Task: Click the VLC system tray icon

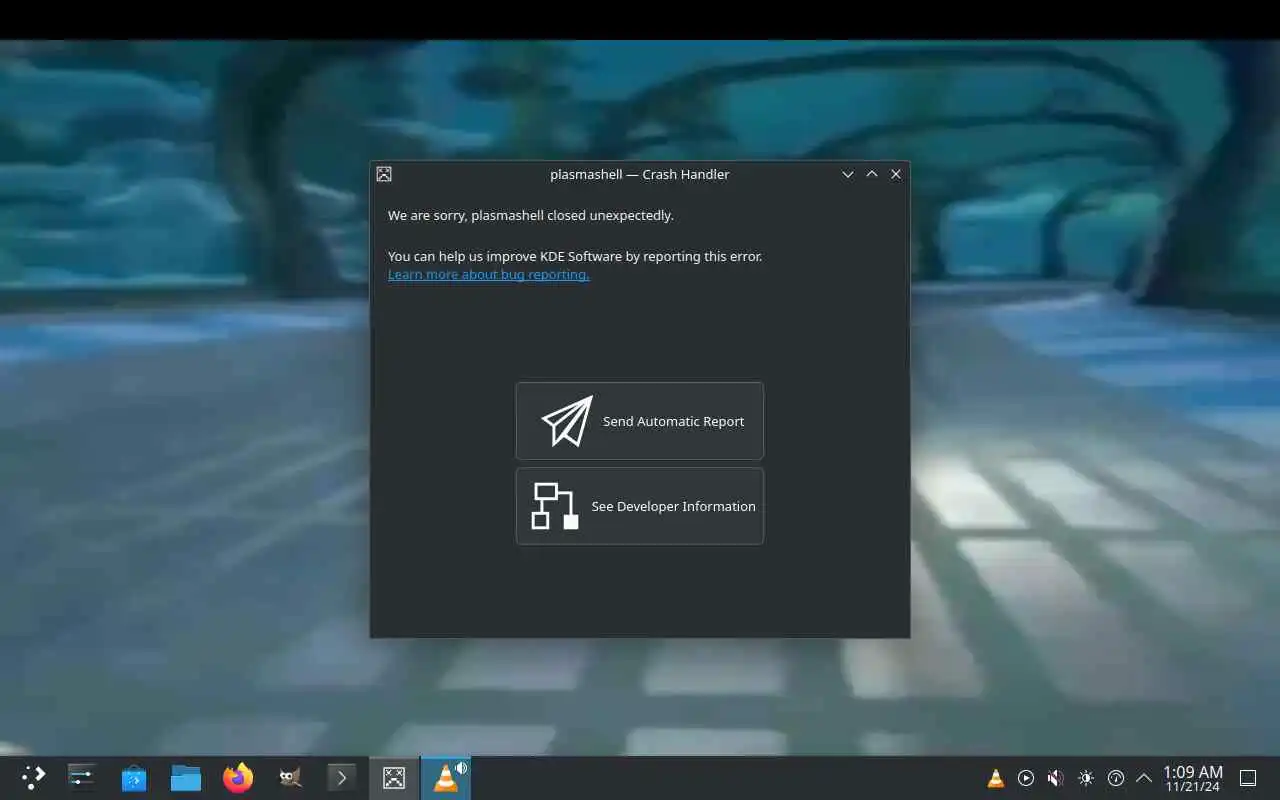Action: [x=996, y=778]
